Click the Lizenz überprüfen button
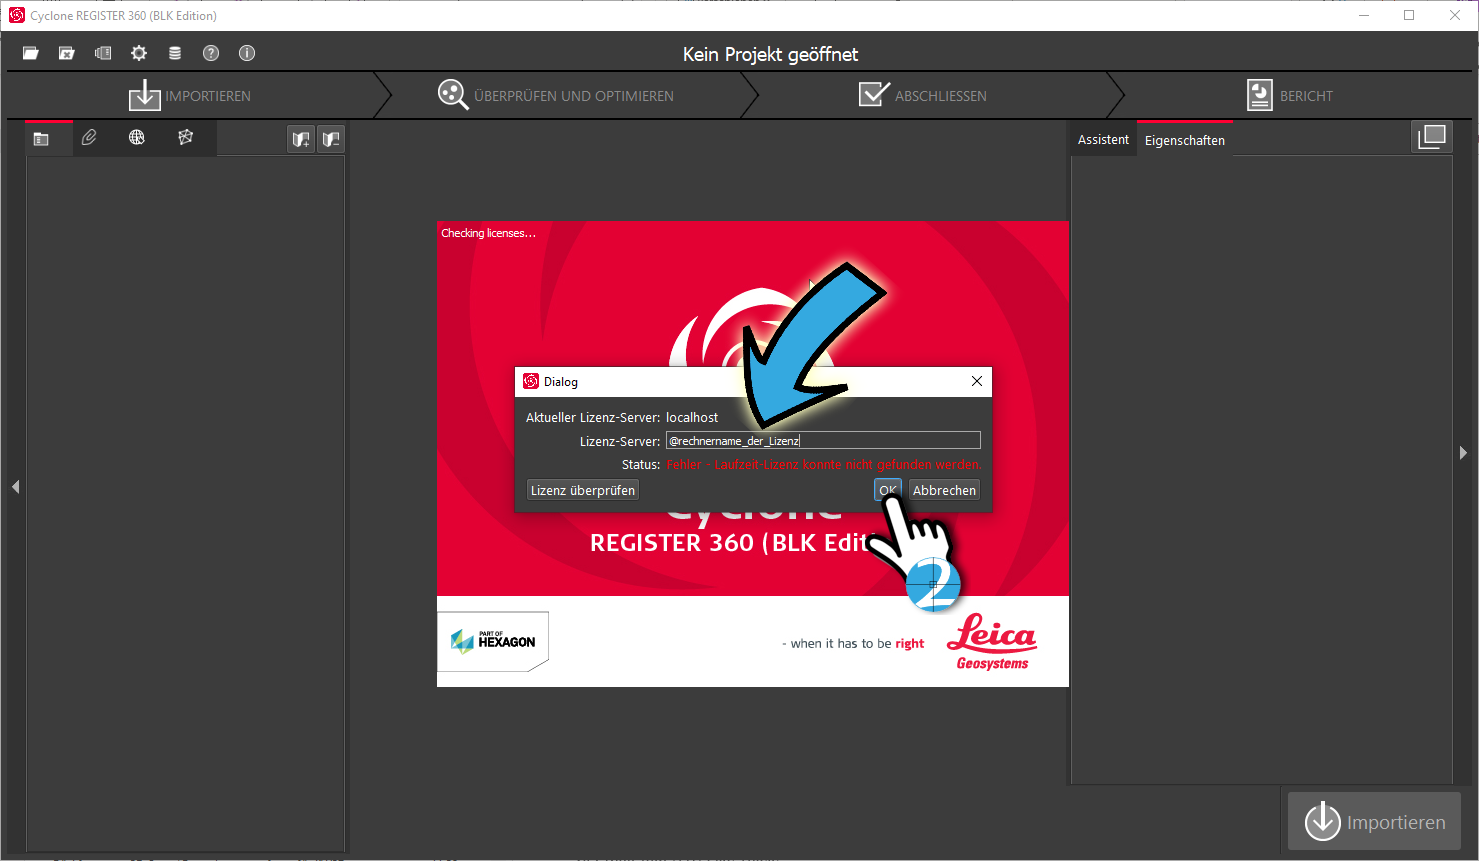This screenshot has width=1479, height=861. click(x=583, y=490)
